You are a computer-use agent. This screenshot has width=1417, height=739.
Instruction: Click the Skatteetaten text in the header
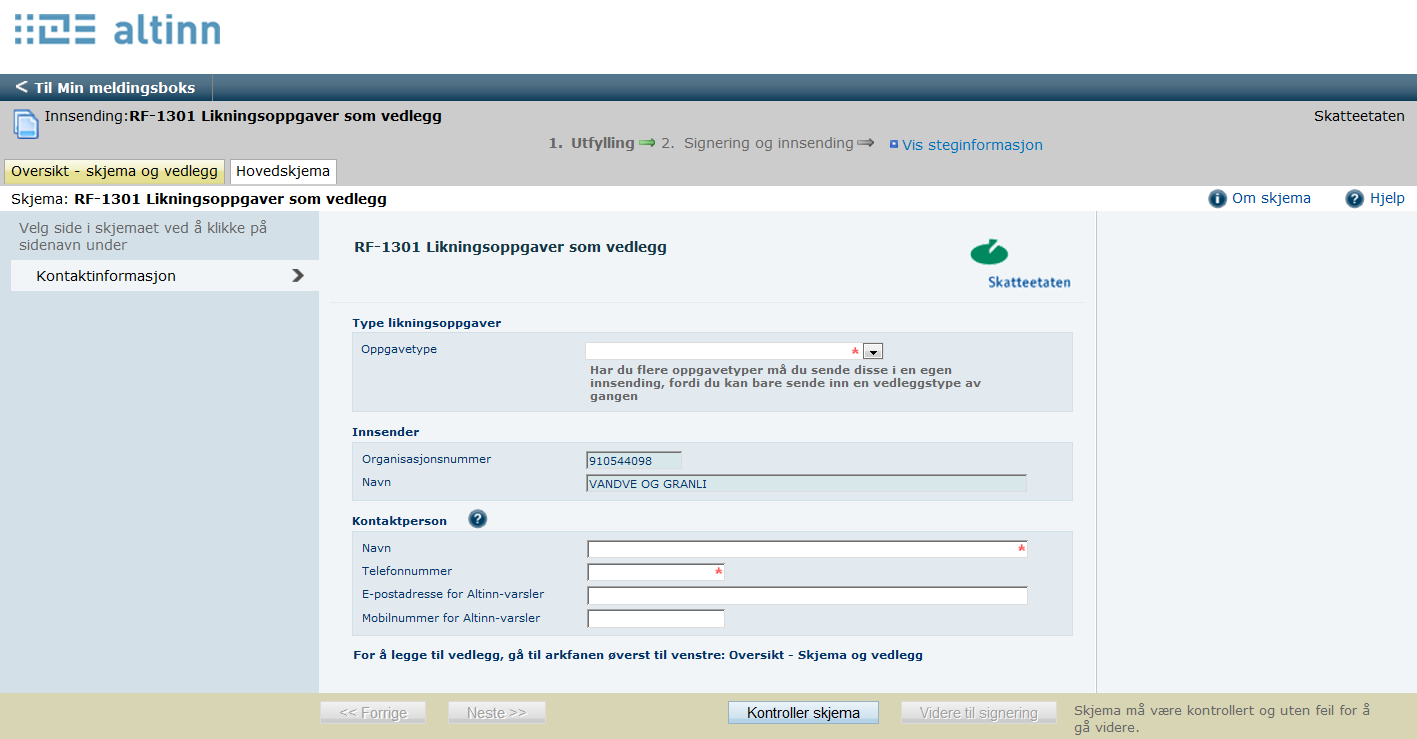pos(1359,116)
